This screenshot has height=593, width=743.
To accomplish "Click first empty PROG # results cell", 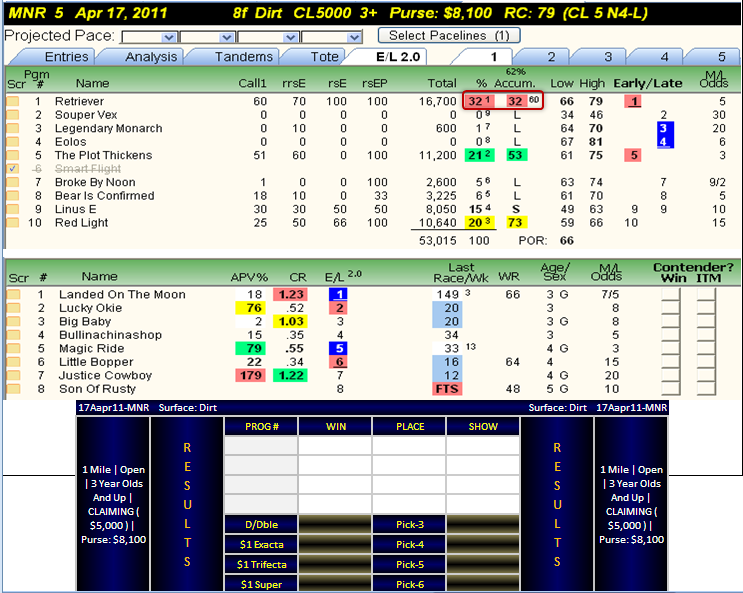I will (261, 446).
